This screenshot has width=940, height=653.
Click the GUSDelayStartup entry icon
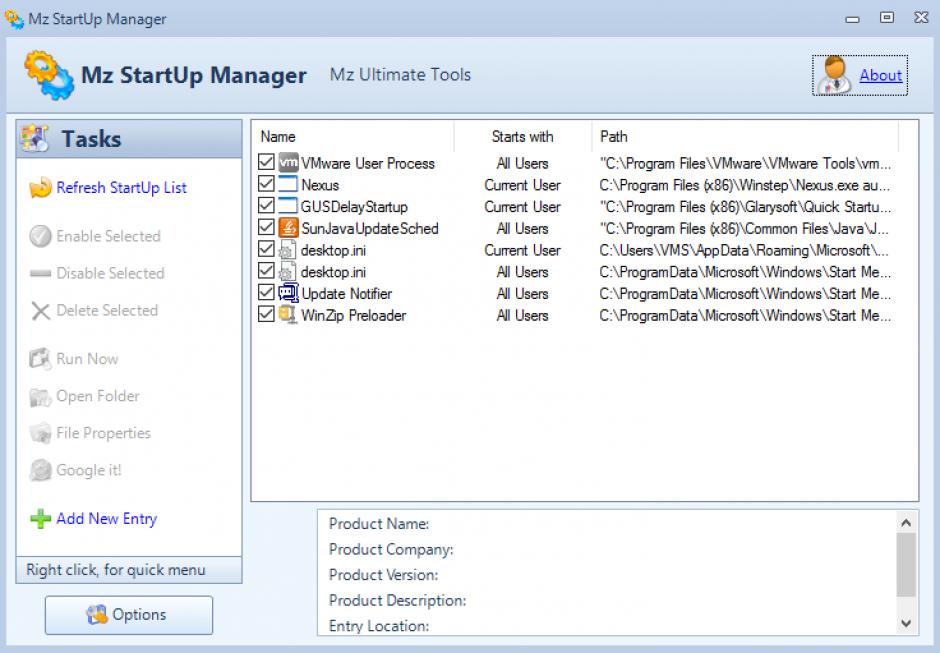[288, 206]
